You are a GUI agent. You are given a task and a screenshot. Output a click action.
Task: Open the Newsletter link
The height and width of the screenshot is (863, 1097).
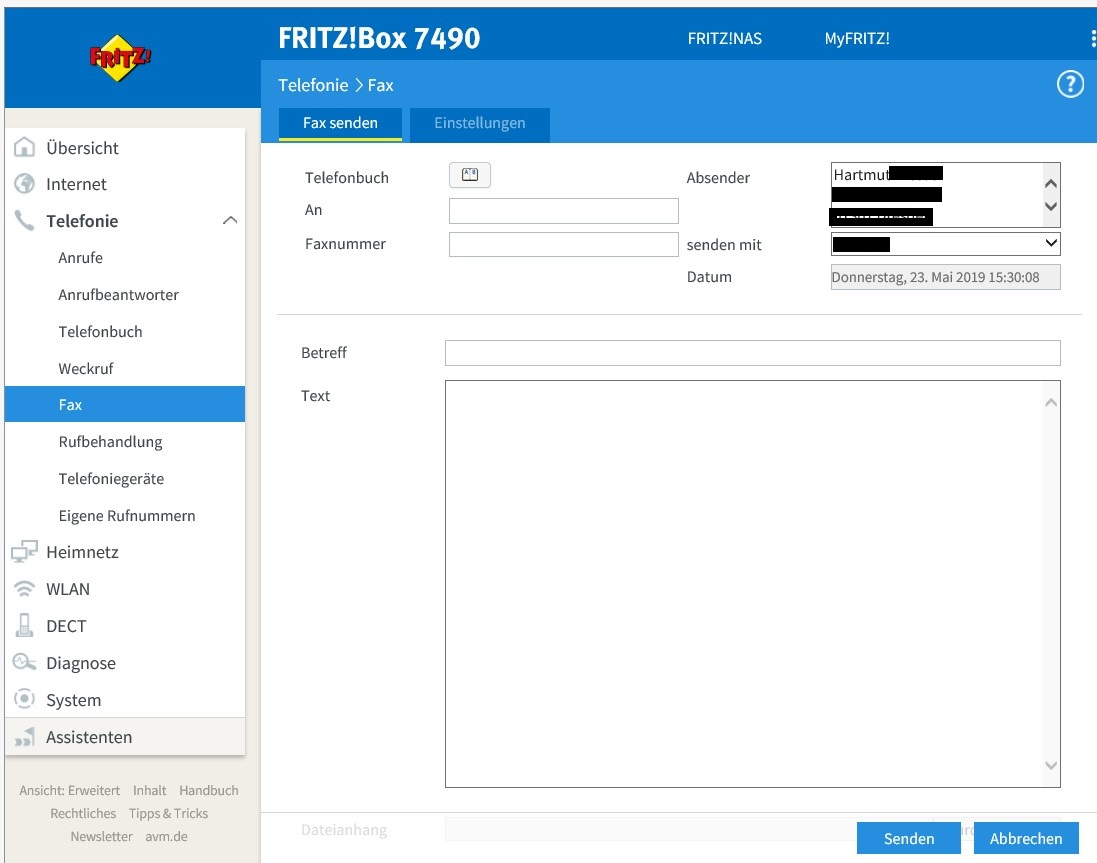(101, 836)
